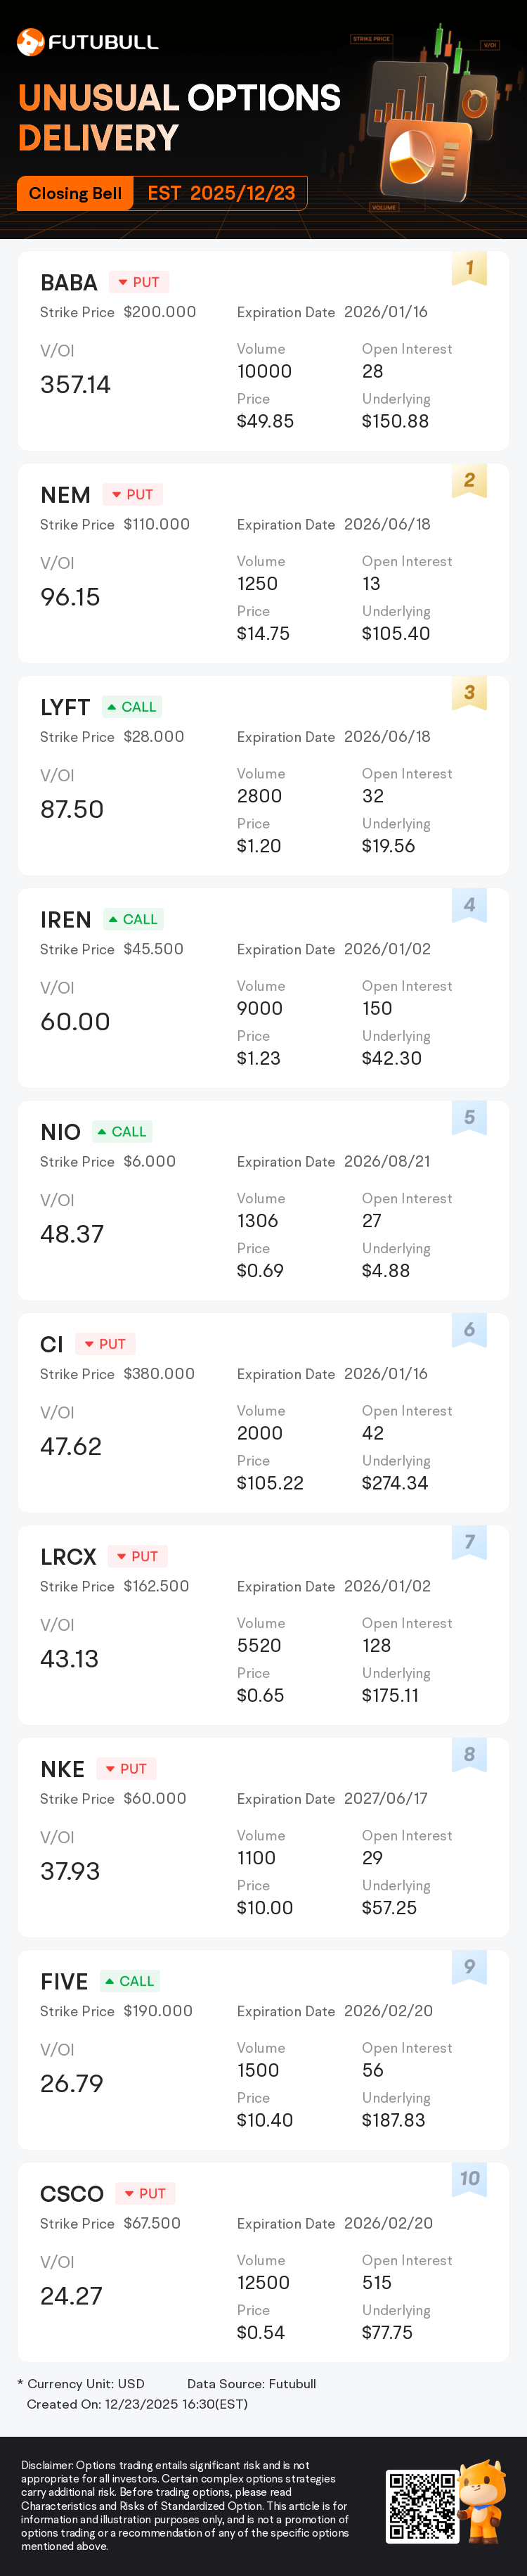527x2576 pixels.
Task: Click the CALL tag next to IREN
Action: coord(133,920)
